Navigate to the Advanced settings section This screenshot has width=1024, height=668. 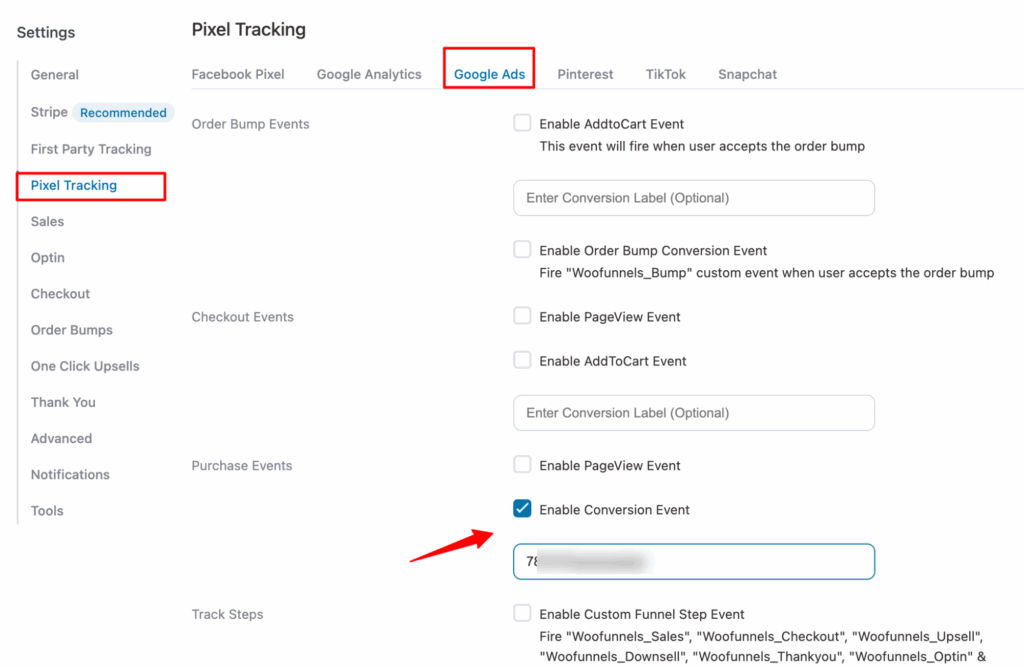click(x=61, y=438)
